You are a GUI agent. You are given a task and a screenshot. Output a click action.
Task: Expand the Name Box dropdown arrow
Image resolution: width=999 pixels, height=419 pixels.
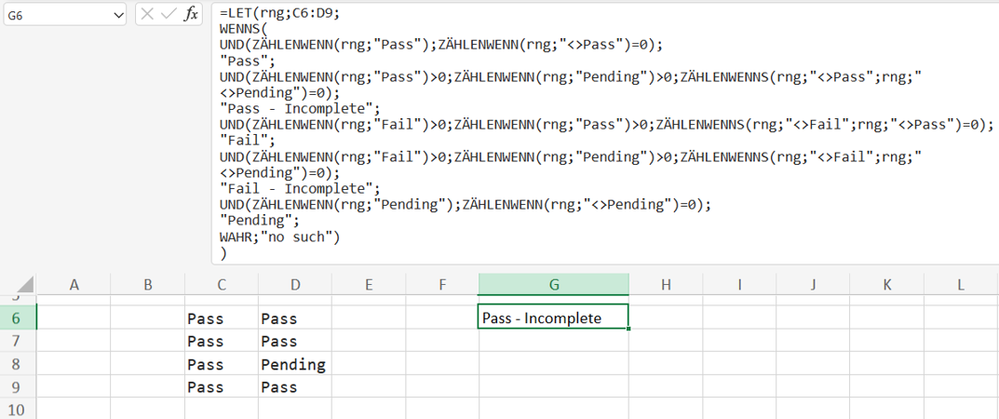(x=119, y=15)
